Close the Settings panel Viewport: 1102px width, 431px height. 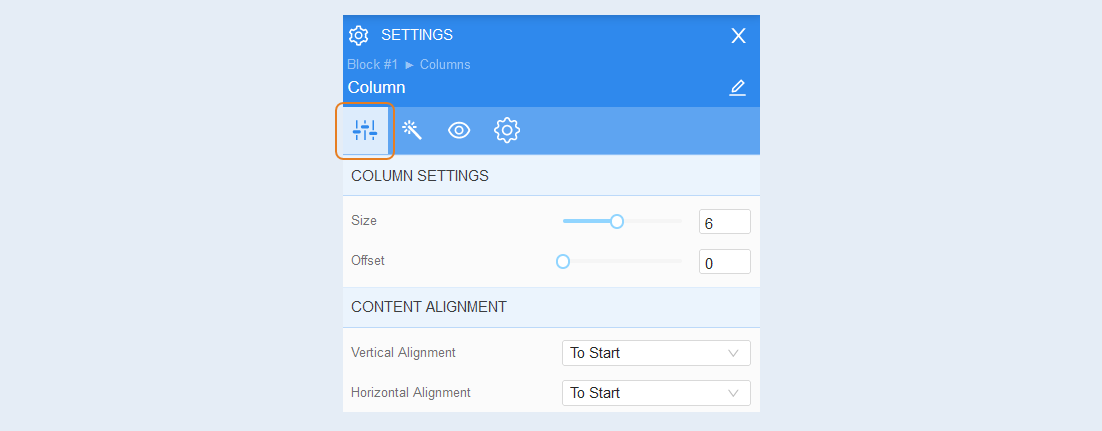pyautogui.click(x=738, y=36)
